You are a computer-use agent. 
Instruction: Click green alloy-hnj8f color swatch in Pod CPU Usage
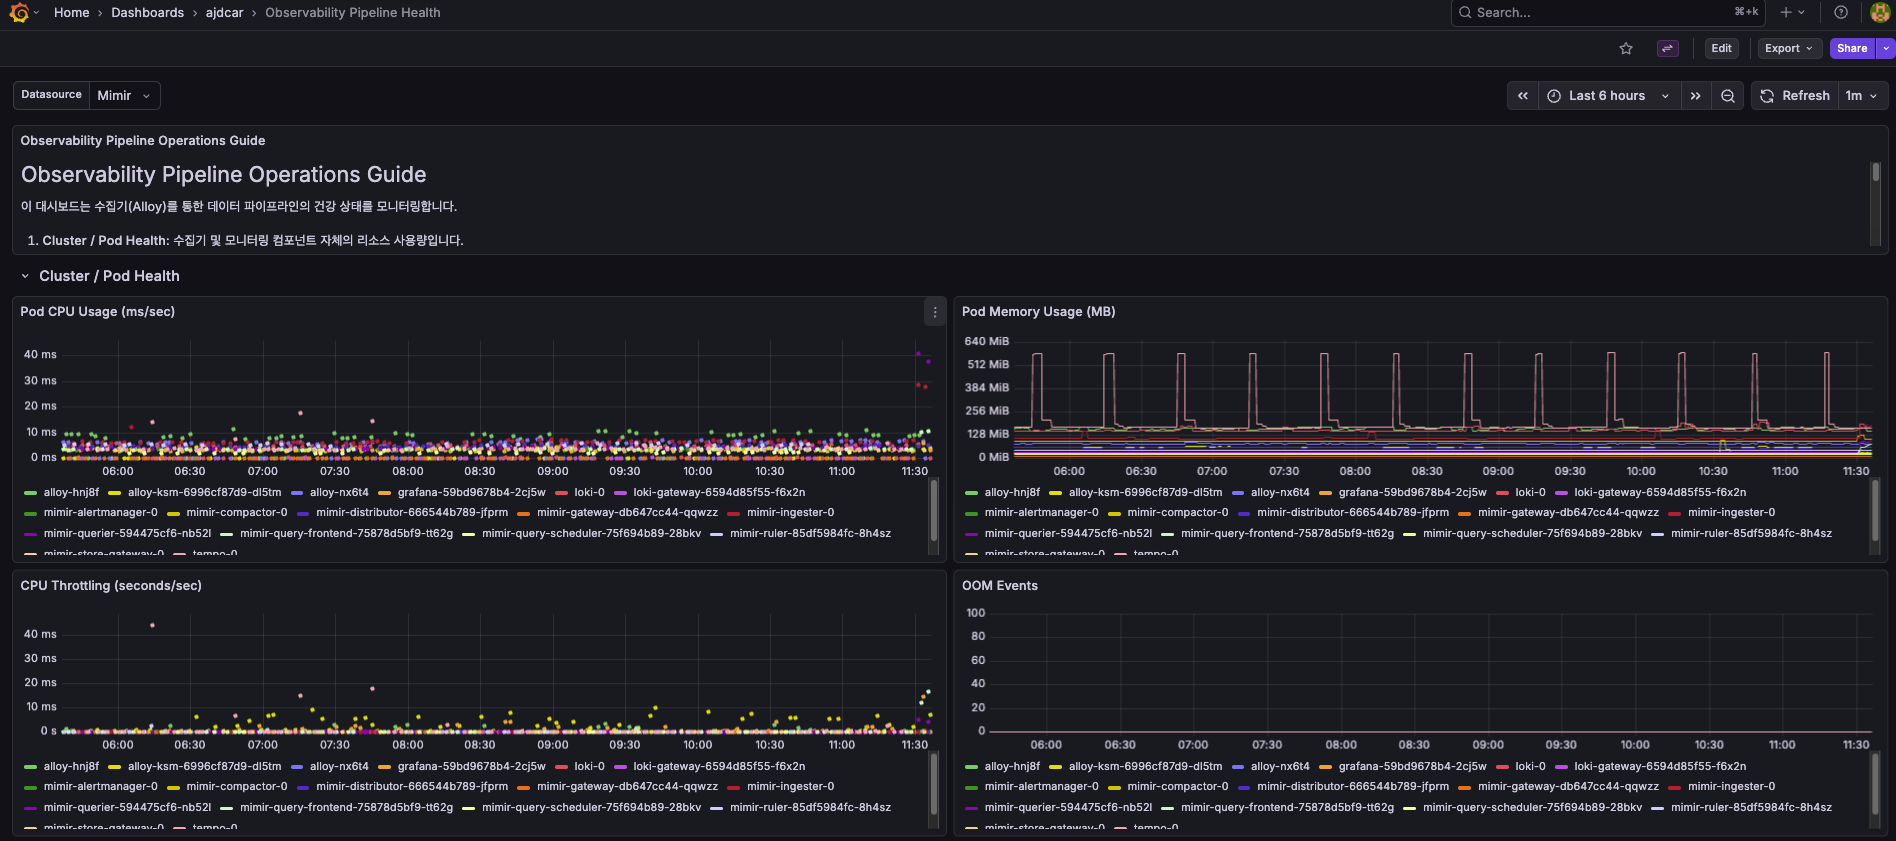tap(31, 492)
